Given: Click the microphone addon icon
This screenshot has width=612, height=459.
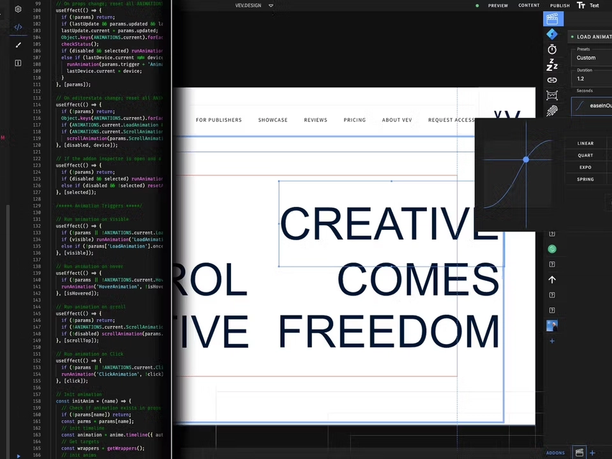Looking at the screenshot, I should click(552, 111).
